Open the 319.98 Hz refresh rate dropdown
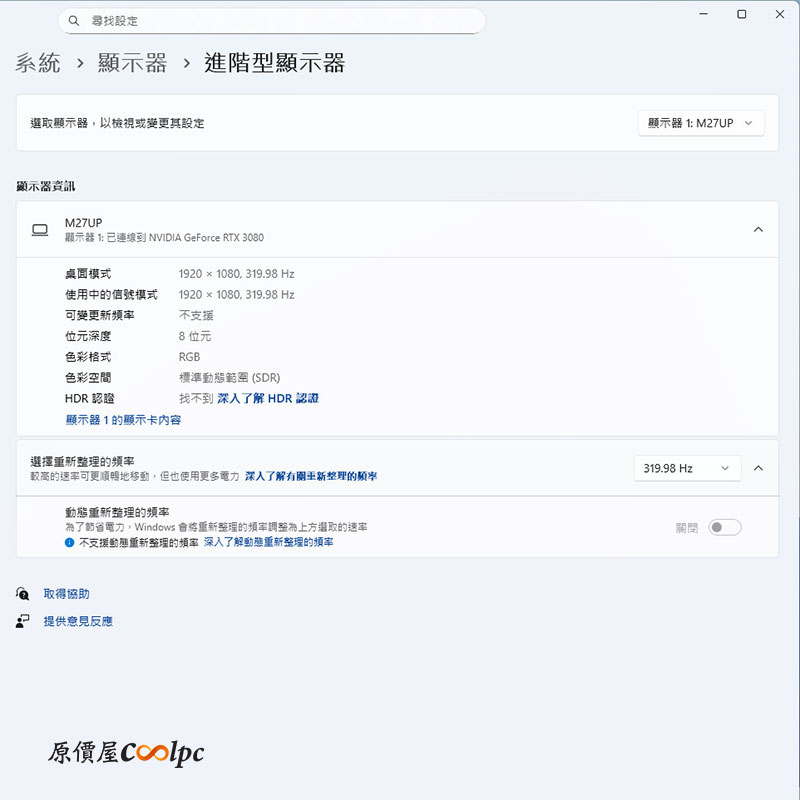Viewport: 800px width, 800px height. point(687,468)
